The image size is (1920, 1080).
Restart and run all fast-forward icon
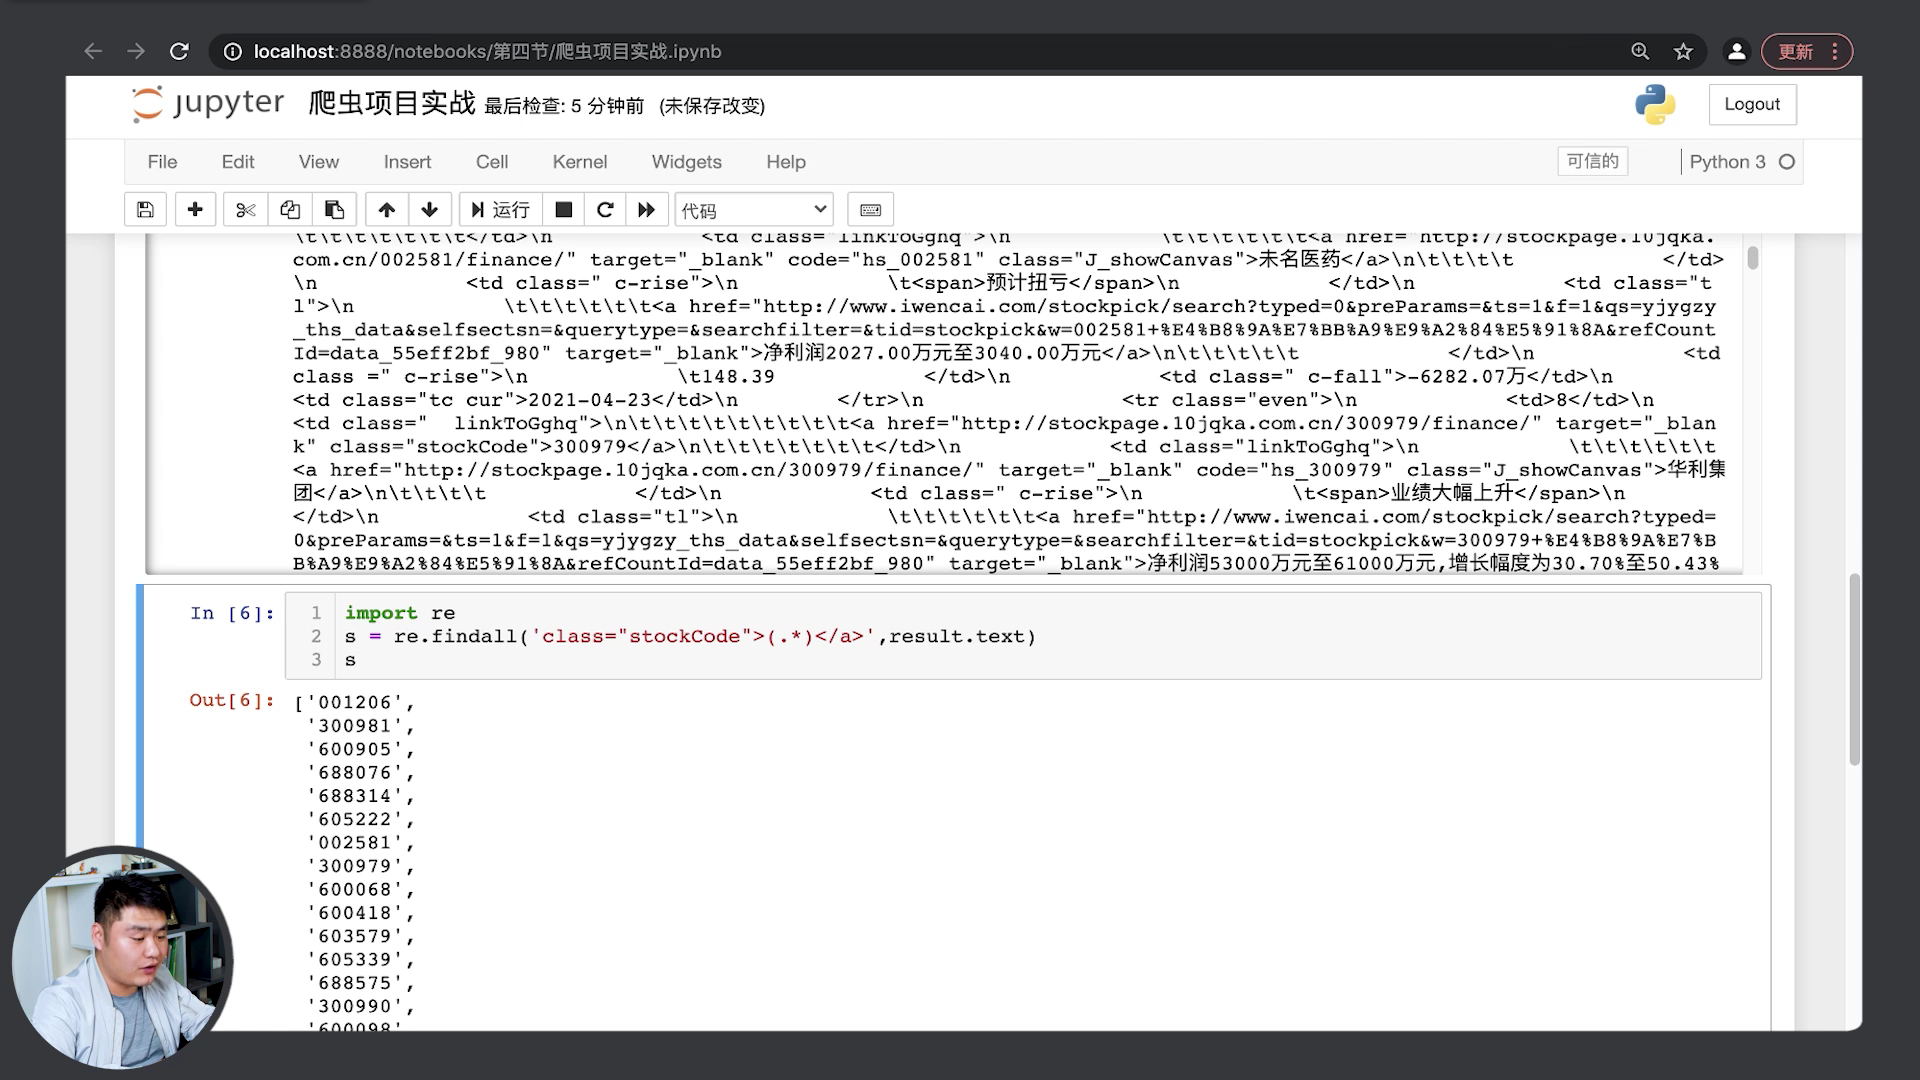click(x=647, y=210)
